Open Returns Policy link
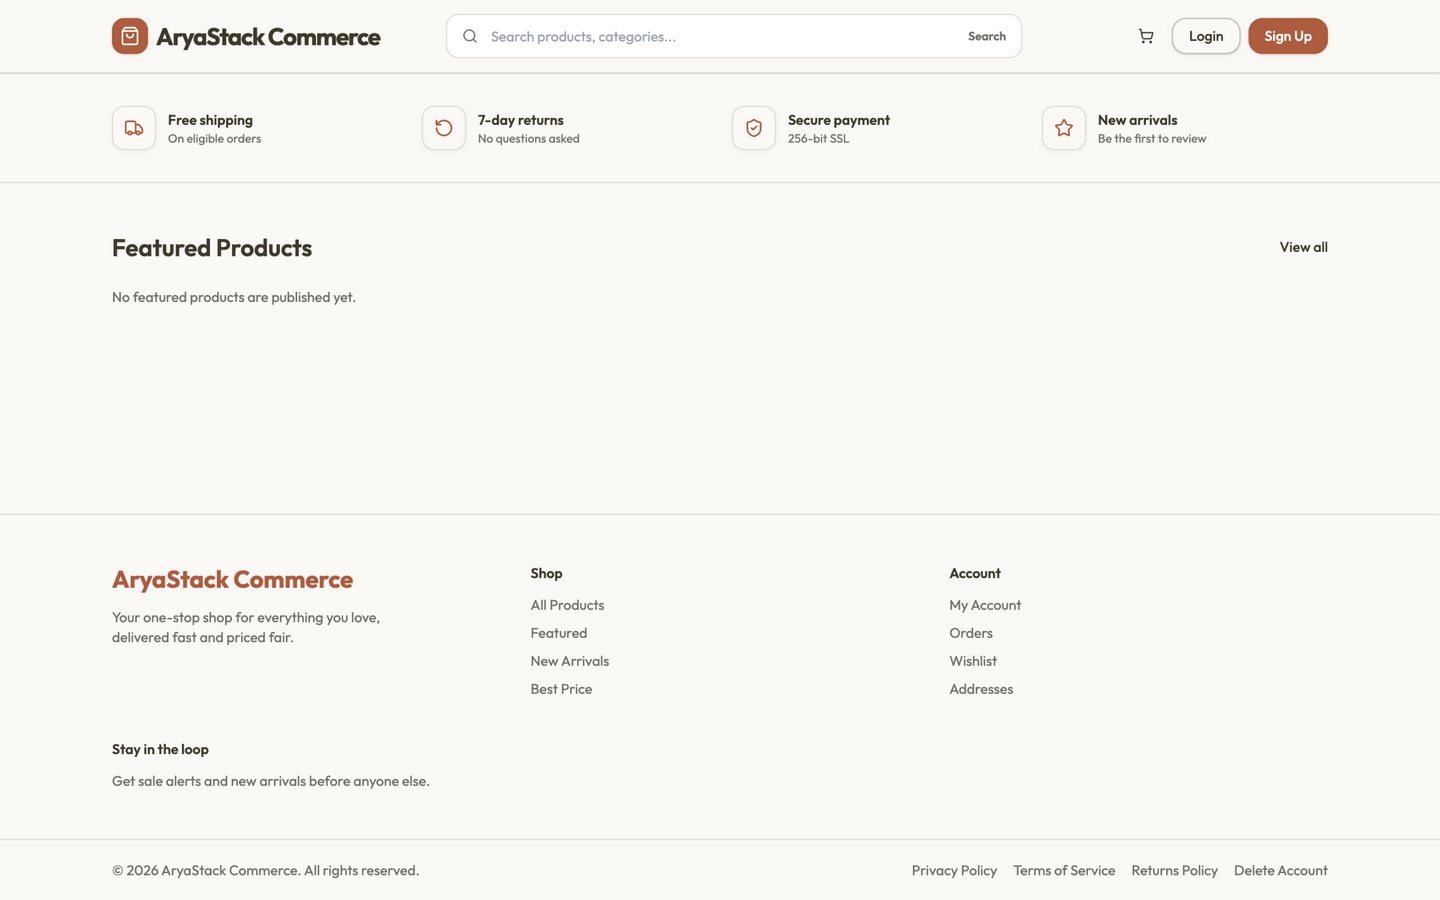1440x900 pixels. coord(1175,870)
